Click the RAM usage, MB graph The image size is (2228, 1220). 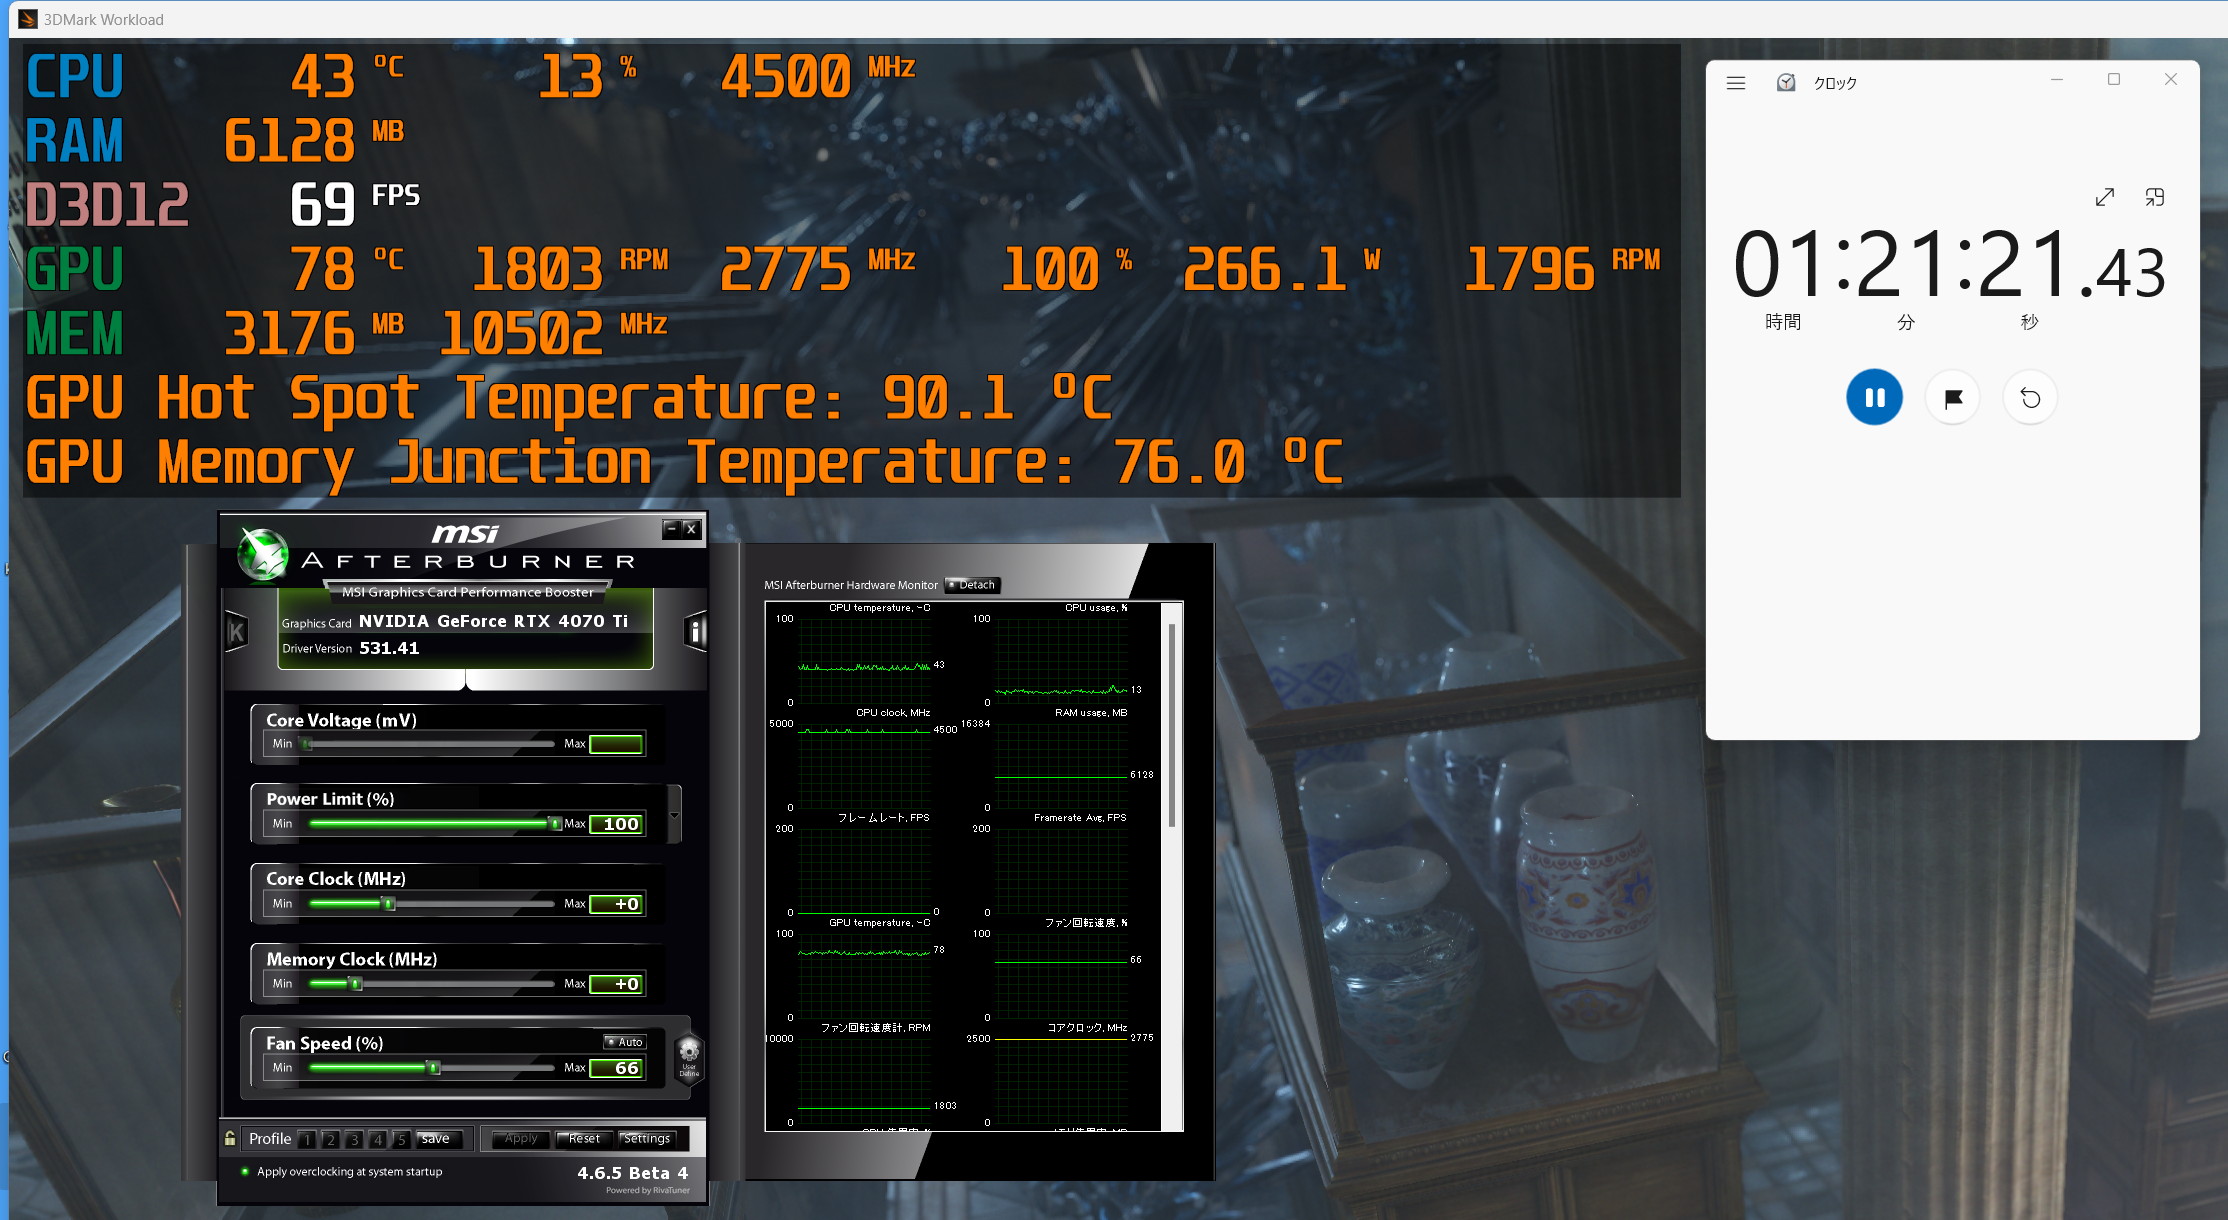(x=1062, y=765)
